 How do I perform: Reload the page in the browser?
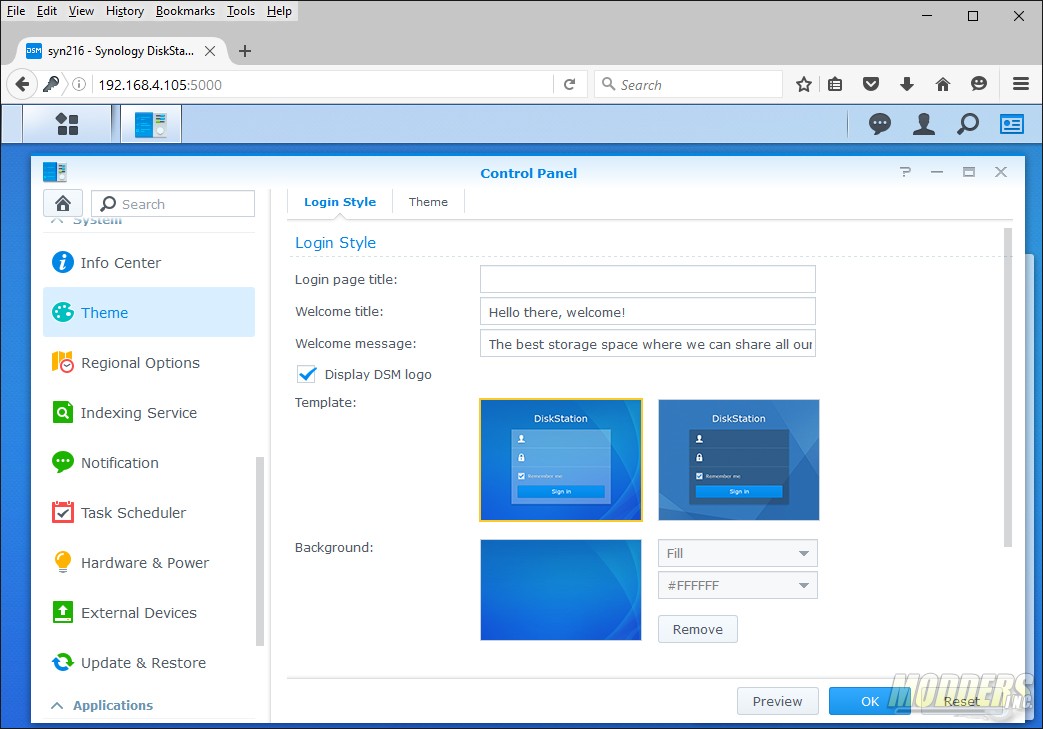click(x=569, y=84)
